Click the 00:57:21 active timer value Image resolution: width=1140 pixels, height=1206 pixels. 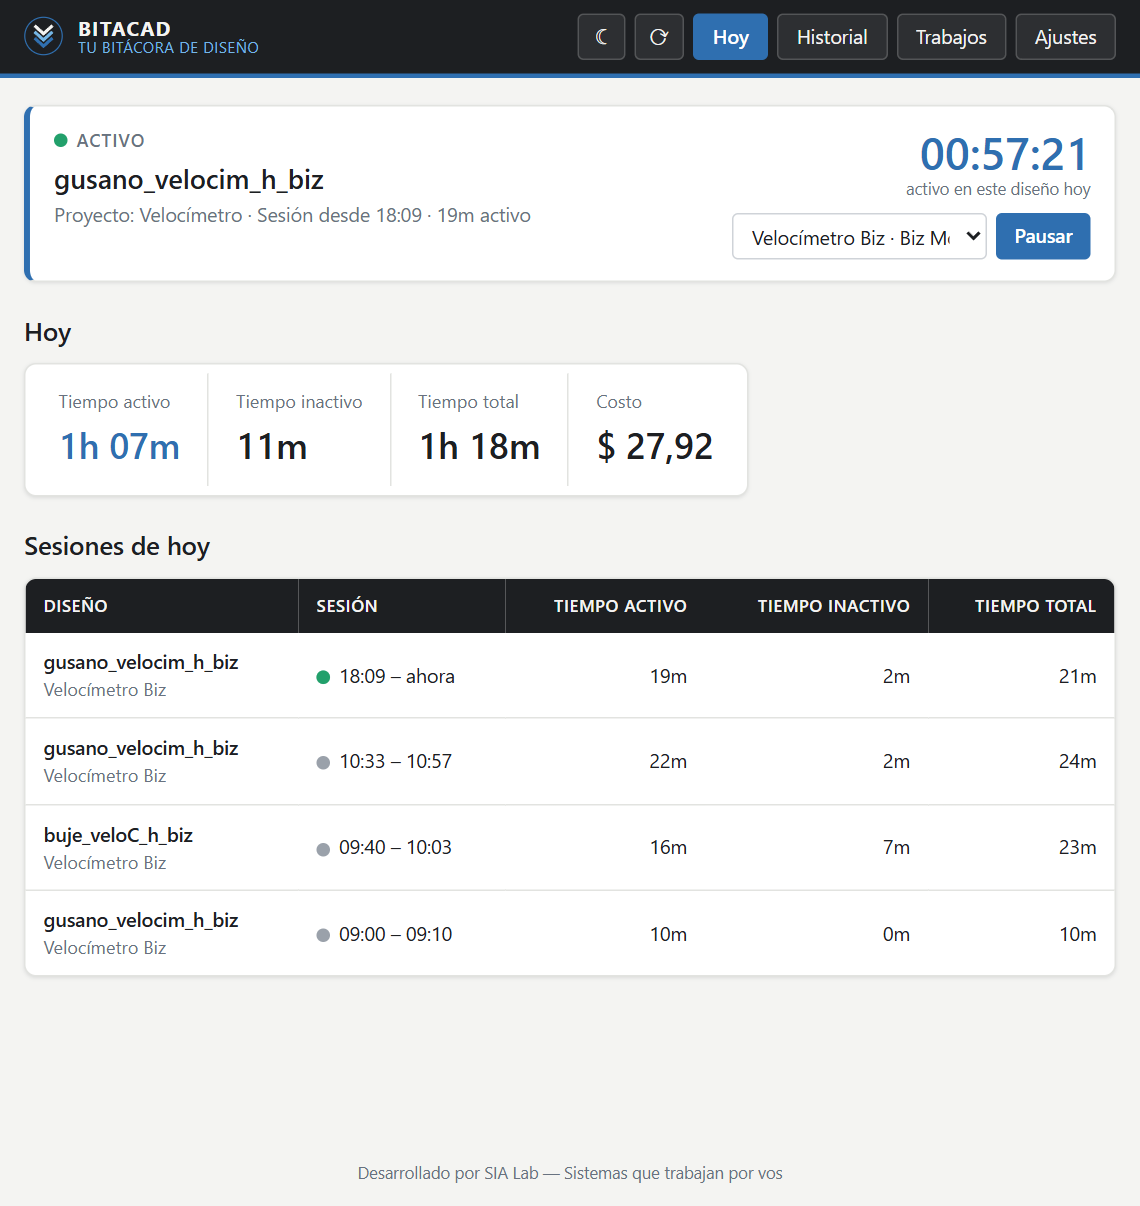coord(1005,155)
